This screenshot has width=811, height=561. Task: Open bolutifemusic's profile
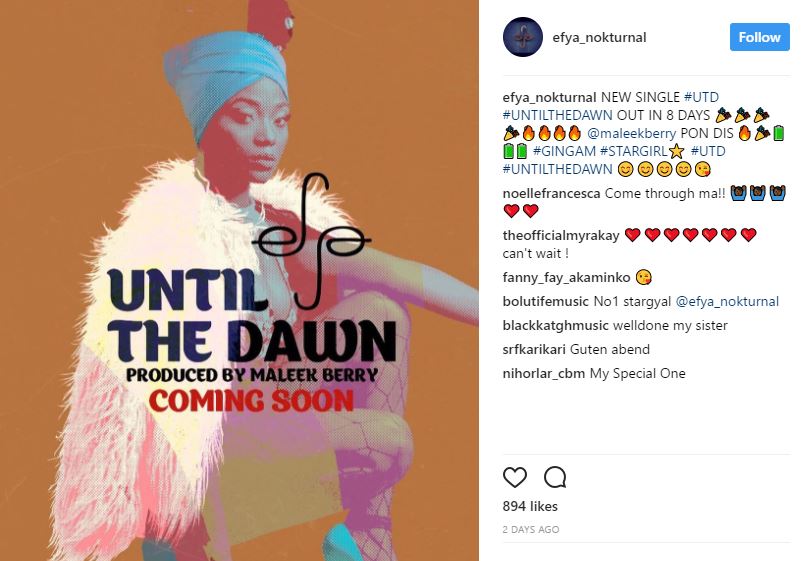pyautogui.click(x=546, y=301)
